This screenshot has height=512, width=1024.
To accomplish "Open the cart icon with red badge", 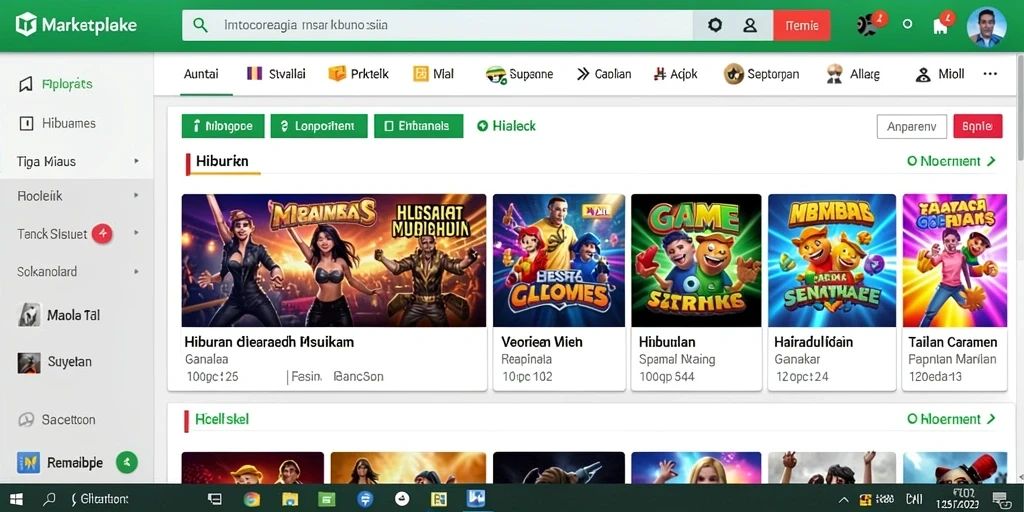I will coord(942,24).
